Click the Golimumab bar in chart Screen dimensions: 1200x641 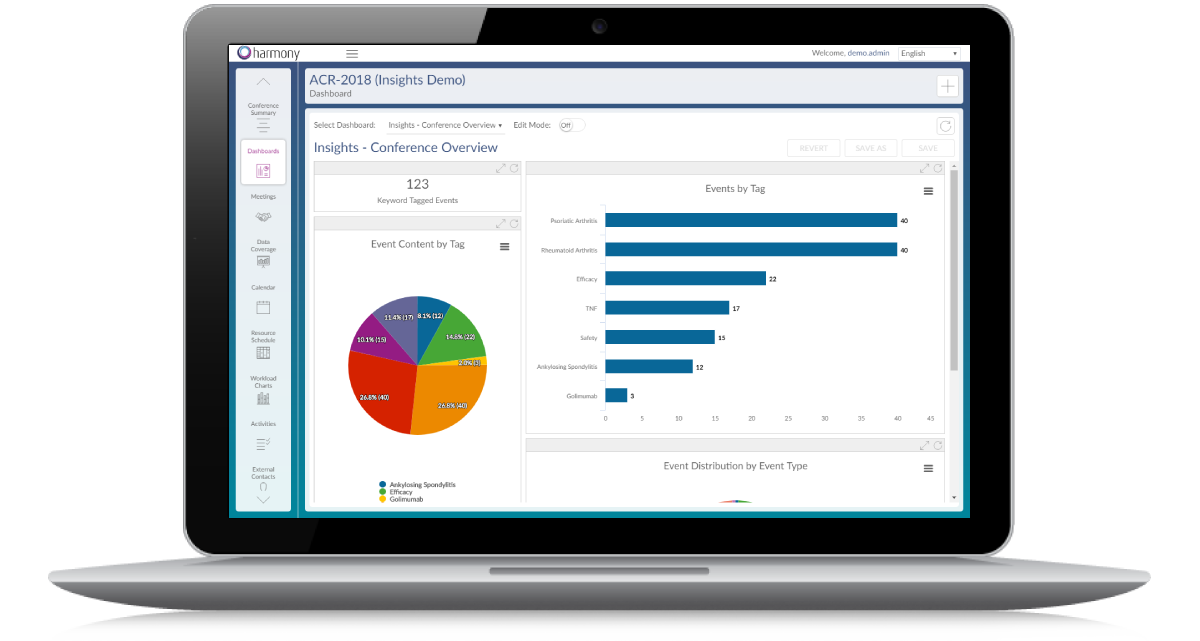616,396
